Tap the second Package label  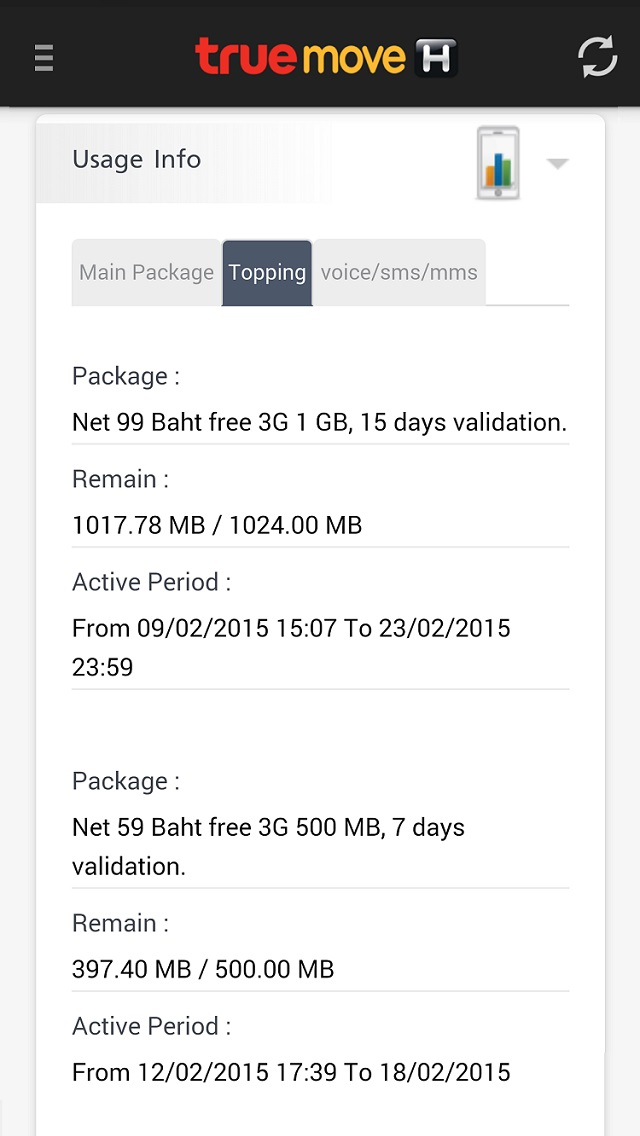(125, 782)
